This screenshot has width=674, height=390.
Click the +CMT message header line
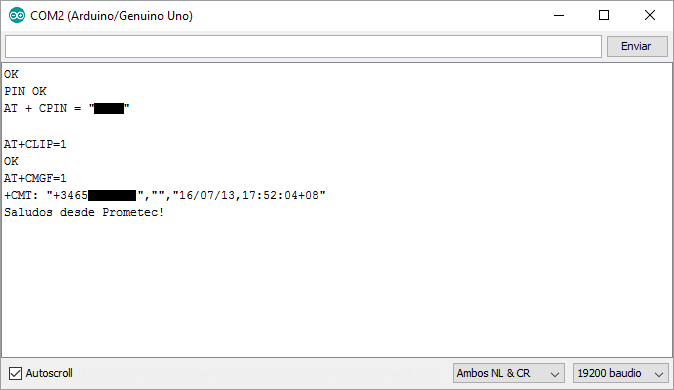point(165,195)
